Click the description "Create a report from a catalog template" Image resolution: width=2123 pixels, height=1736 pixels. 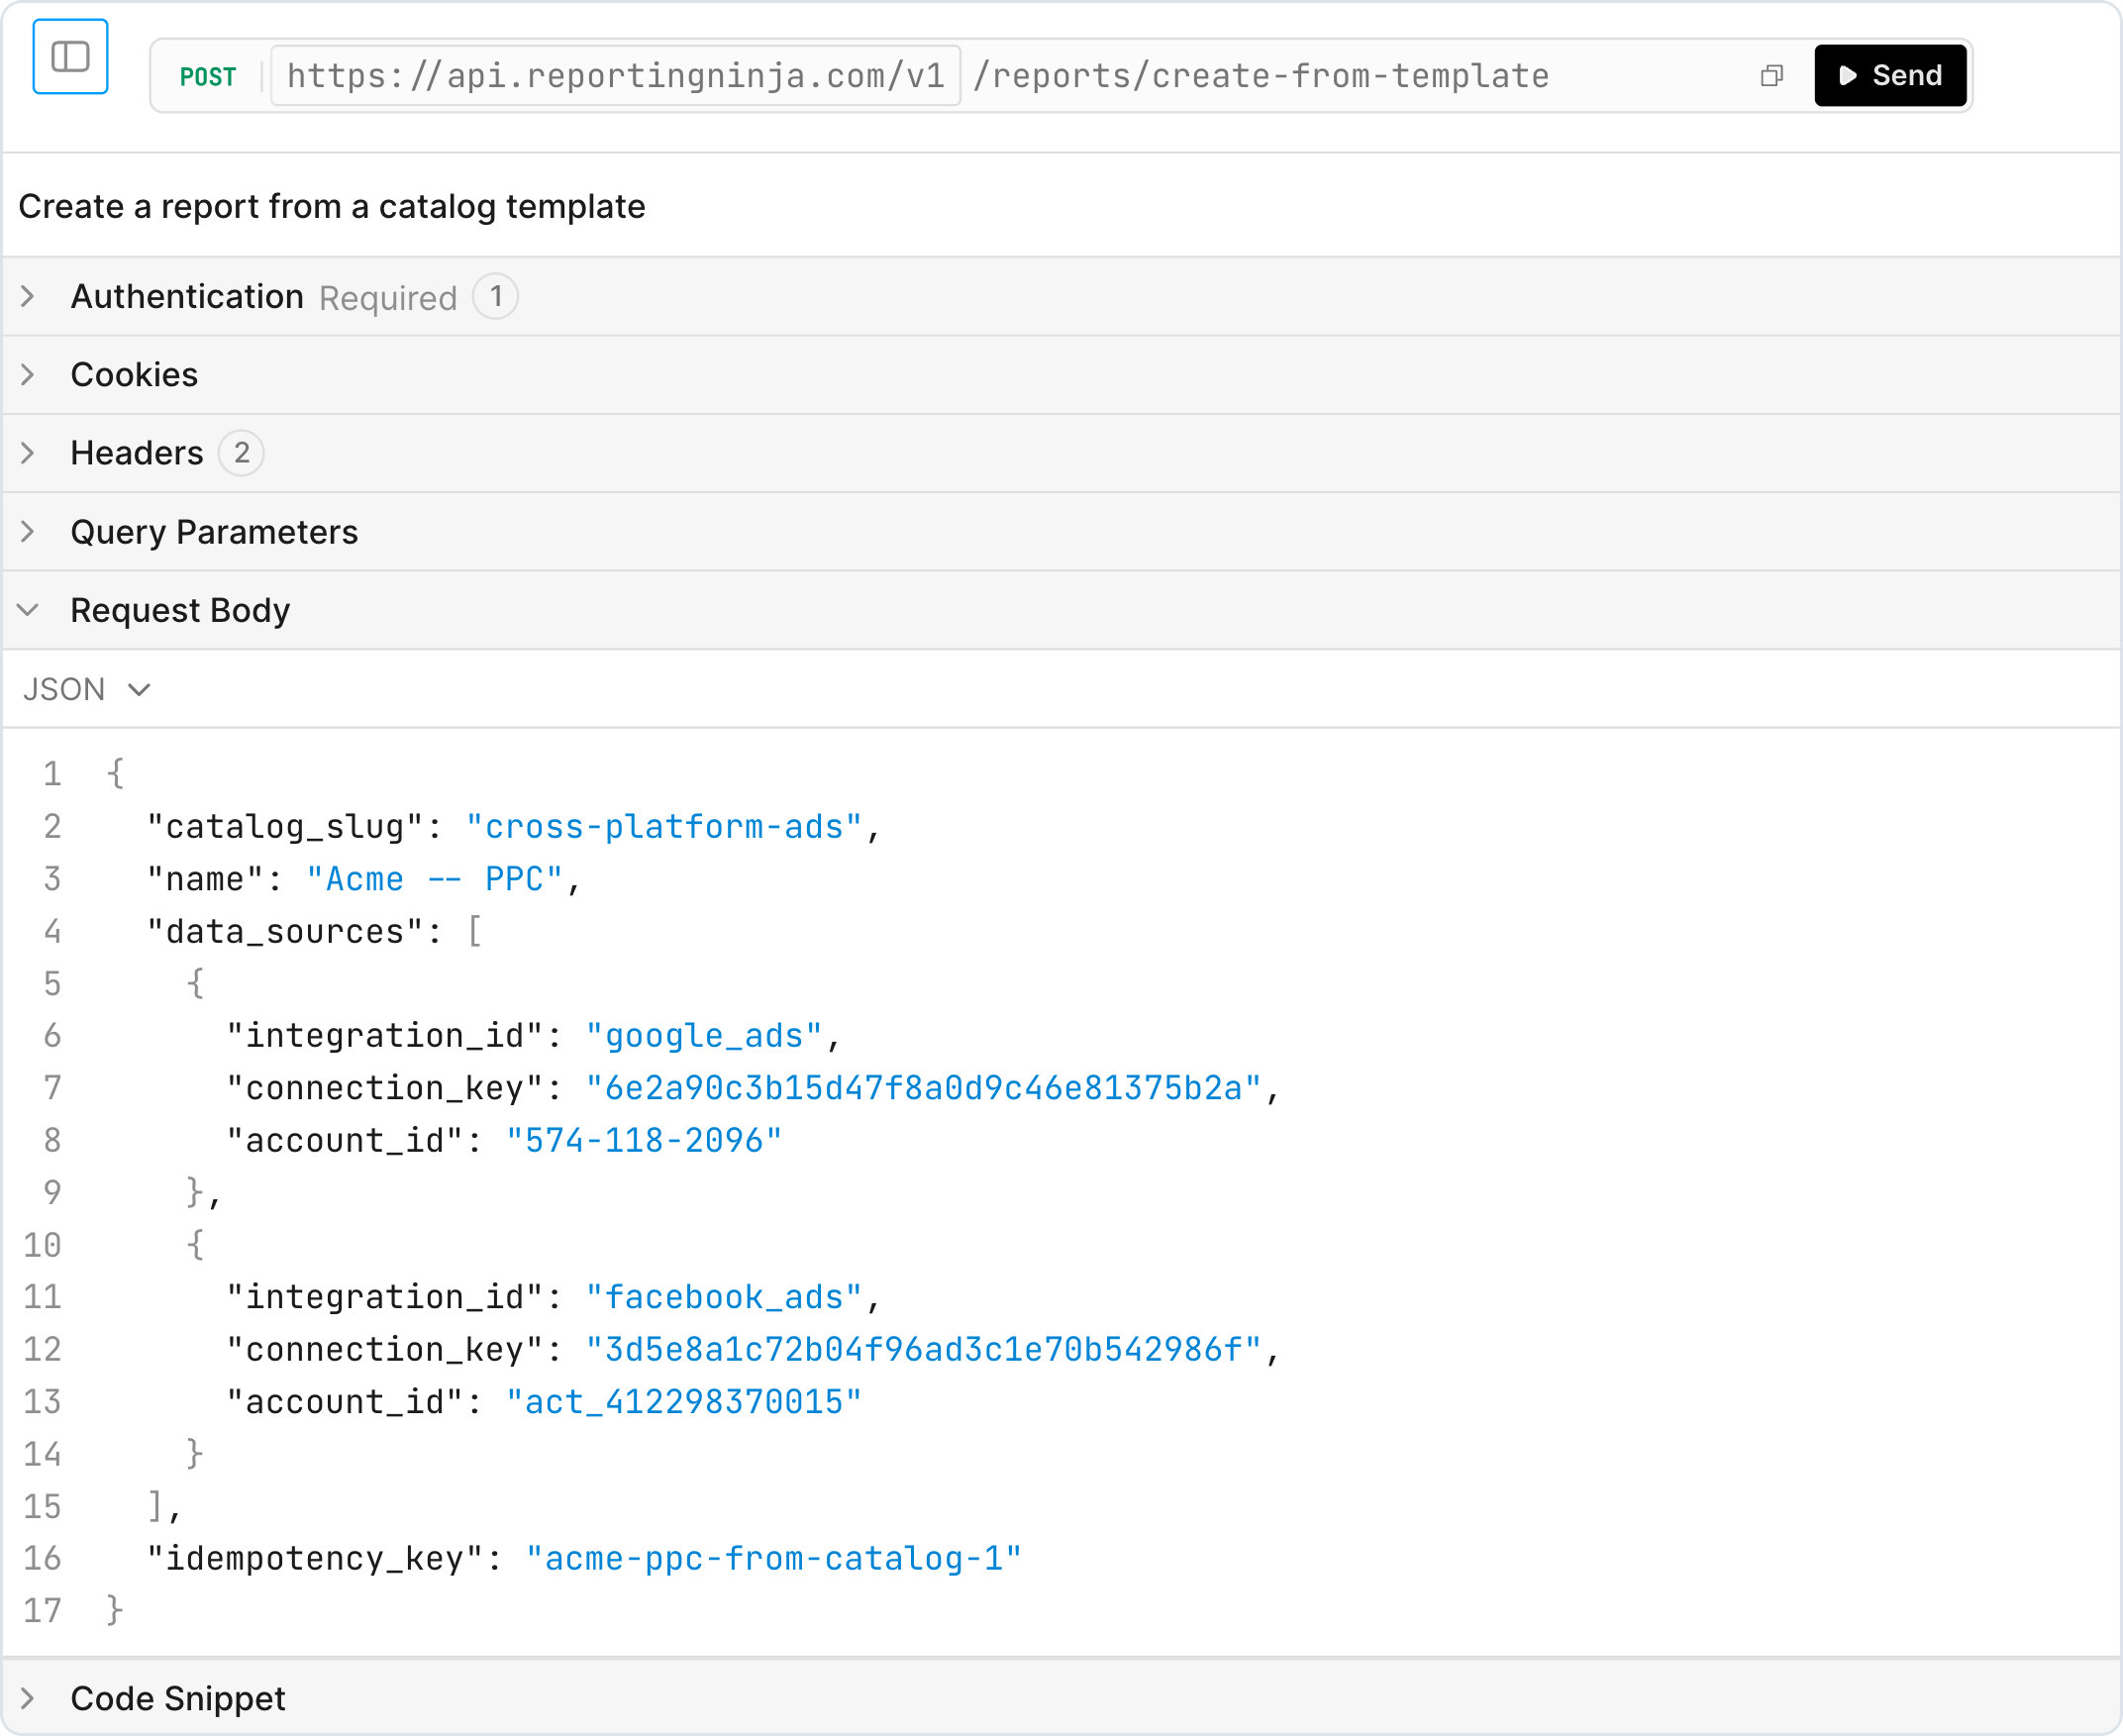click(x=332, y=206)
